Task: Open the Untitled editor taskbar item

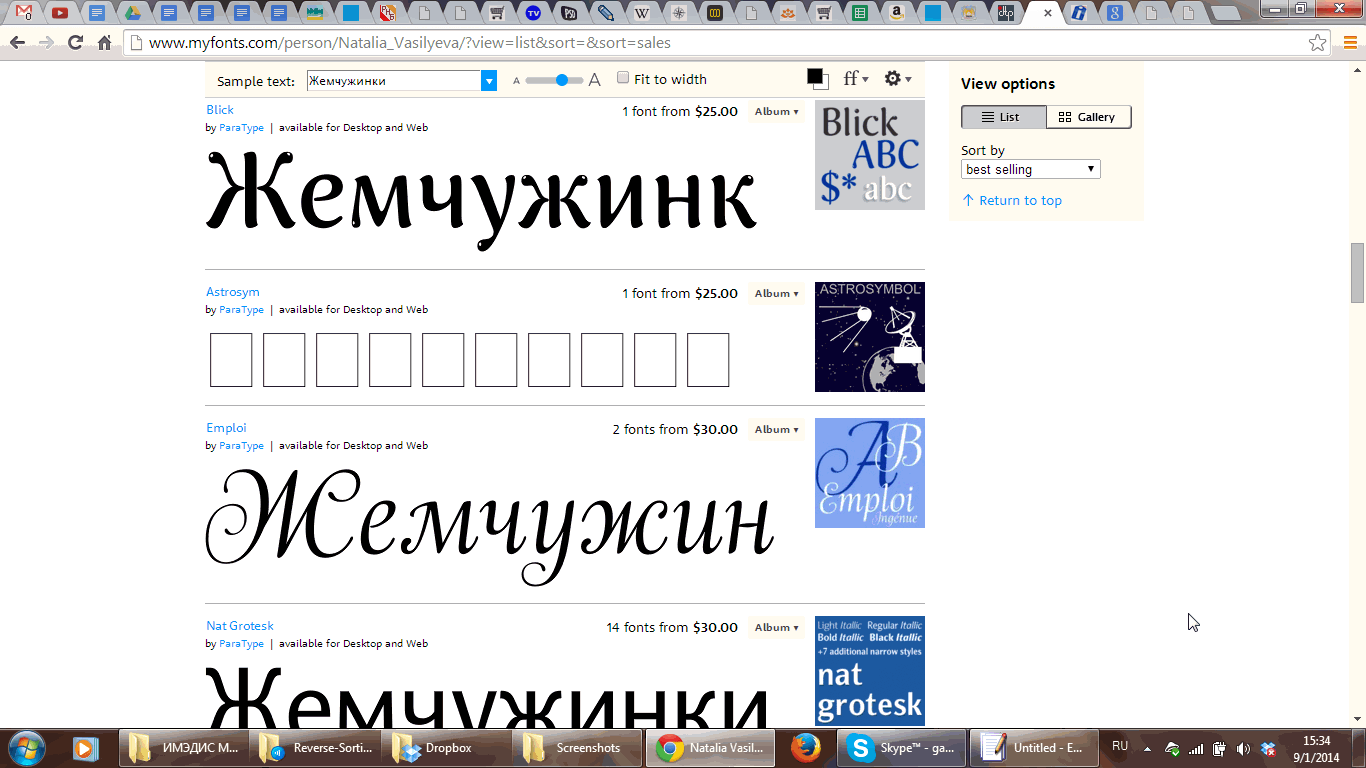Action: 1036,747
